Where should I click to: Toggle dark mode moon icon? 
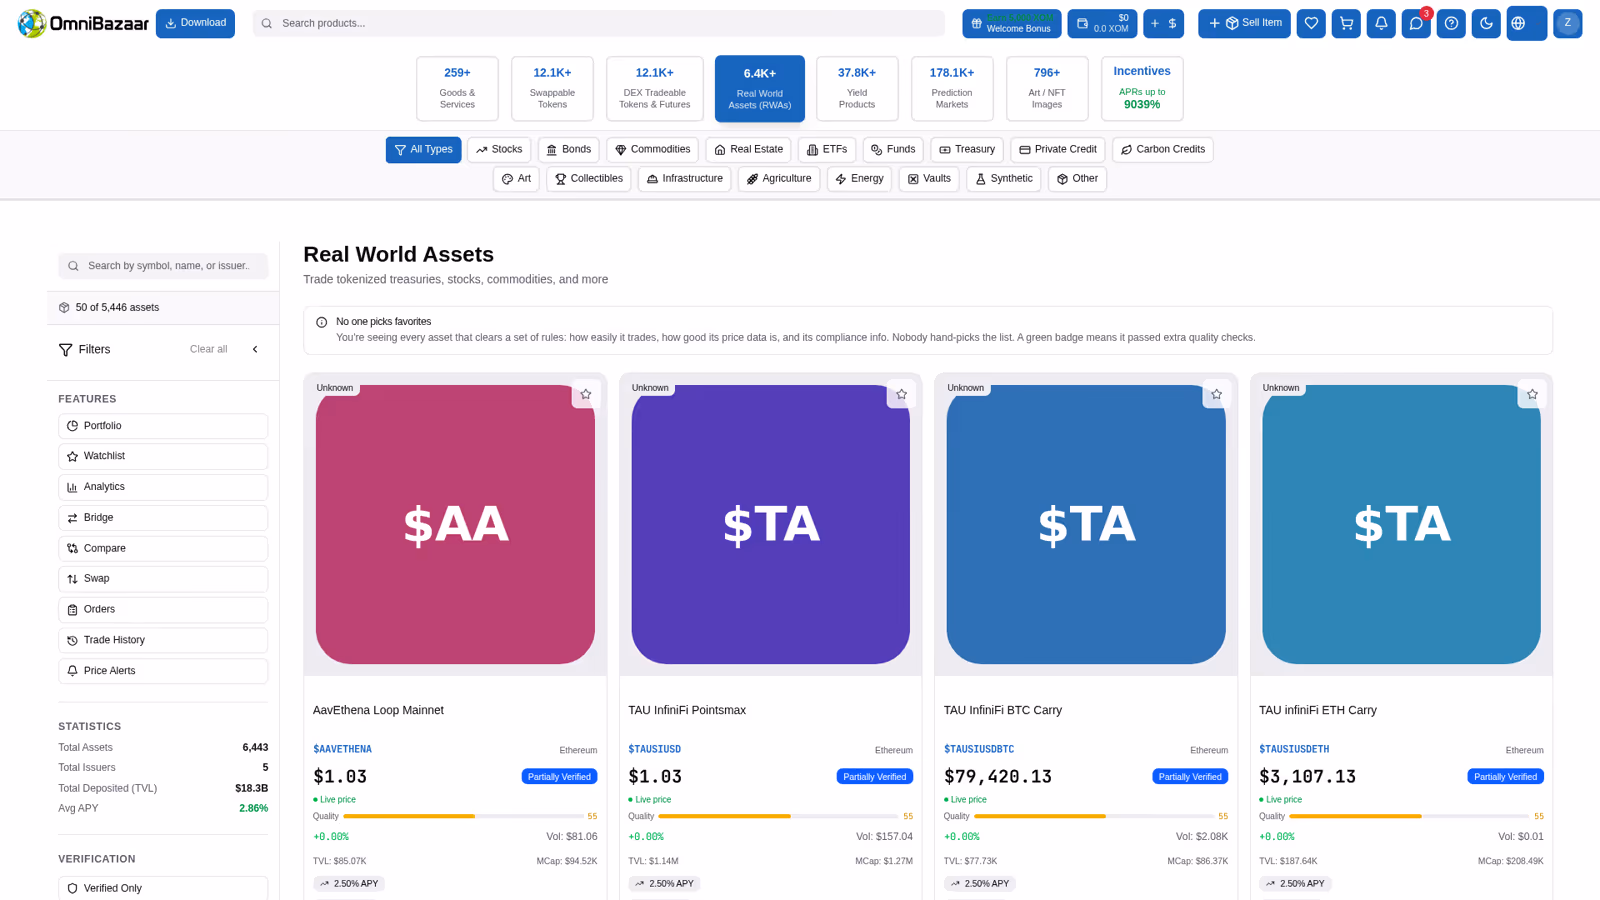click(x=1486, y=23)
